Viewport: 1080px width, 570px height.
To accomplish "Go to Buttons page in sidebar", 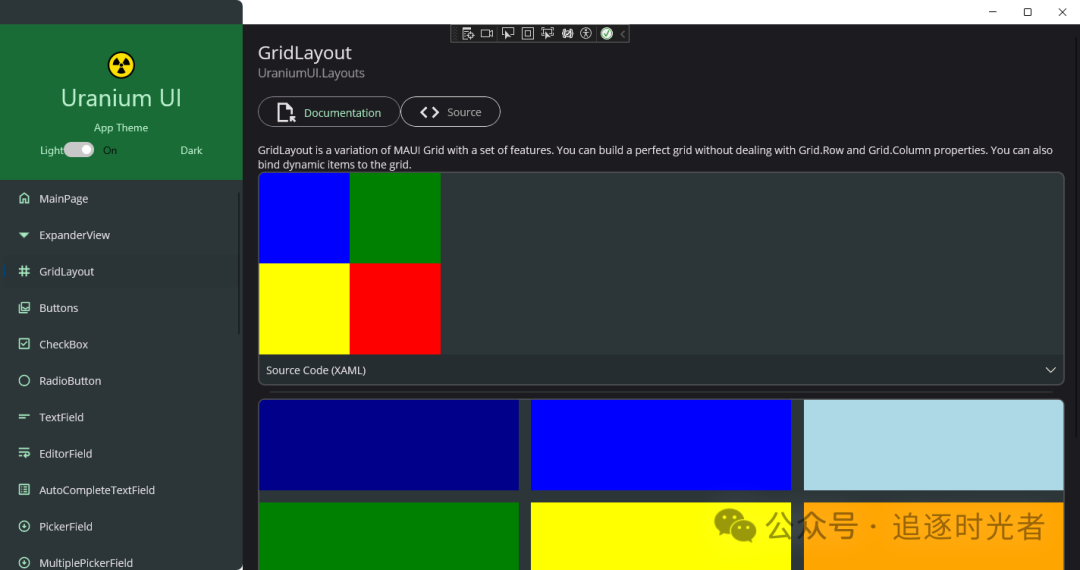I will pos(121,308).
